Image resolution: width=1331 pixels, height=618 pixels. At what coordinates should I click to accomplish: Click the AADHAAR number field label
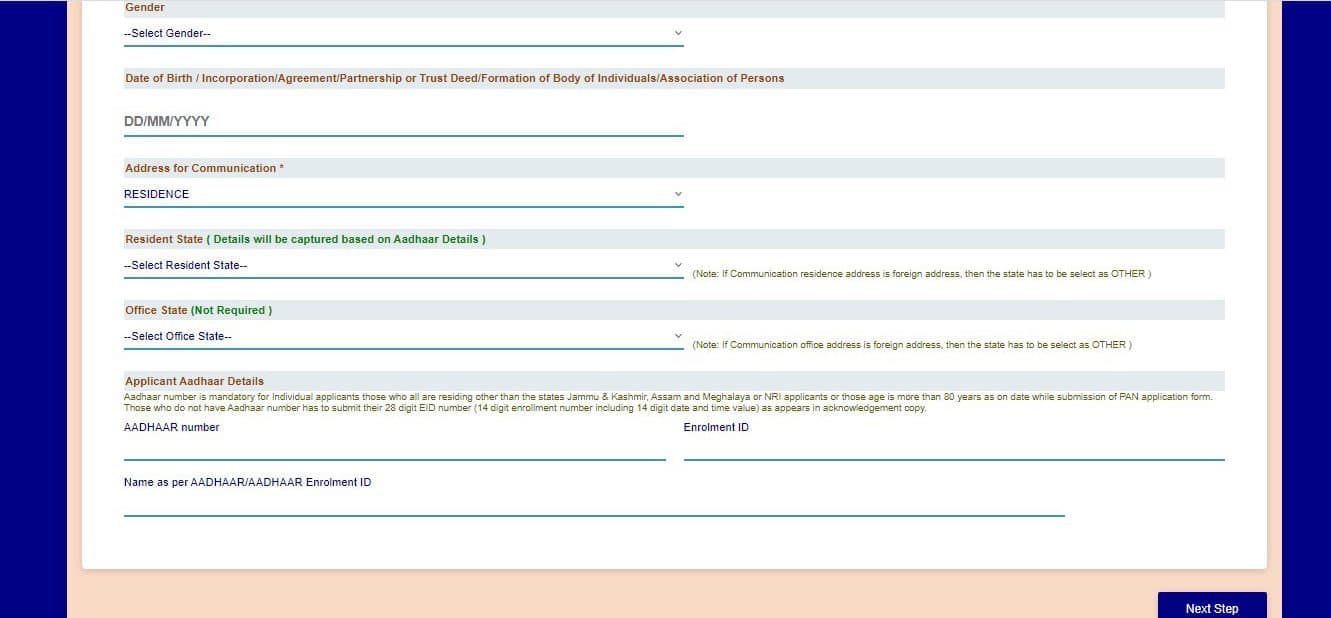[x=171, y=427]
